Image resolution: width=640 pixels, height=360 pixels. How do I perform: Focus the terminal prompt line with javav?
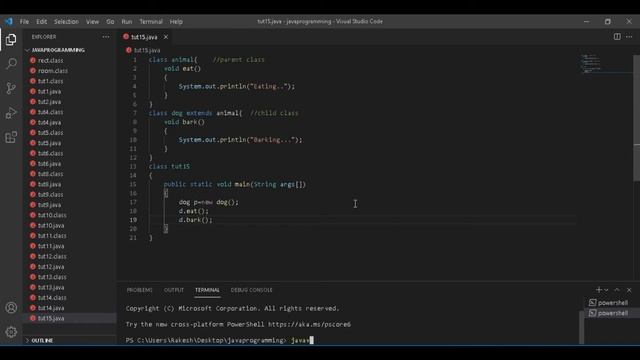click(220, 340)
